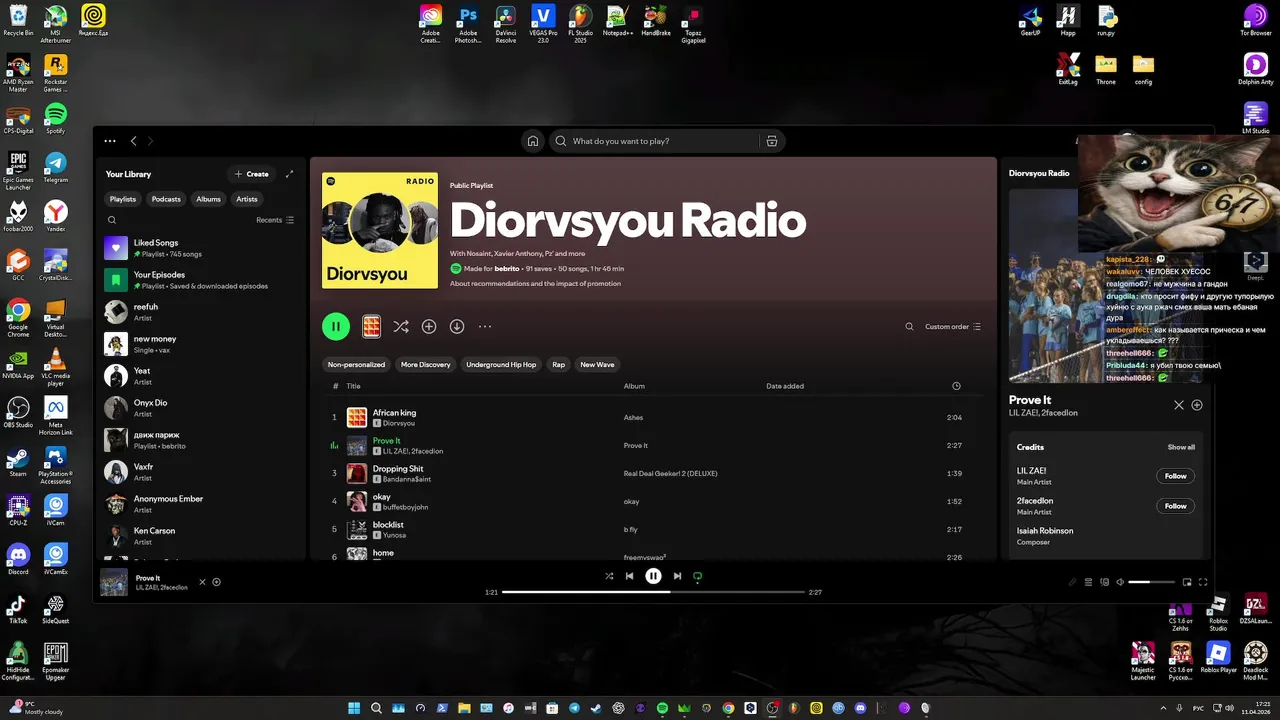This screenshot has width=1280, height=720.
Task: Open the Windows Start menu
Action: (x=354, y=708)
